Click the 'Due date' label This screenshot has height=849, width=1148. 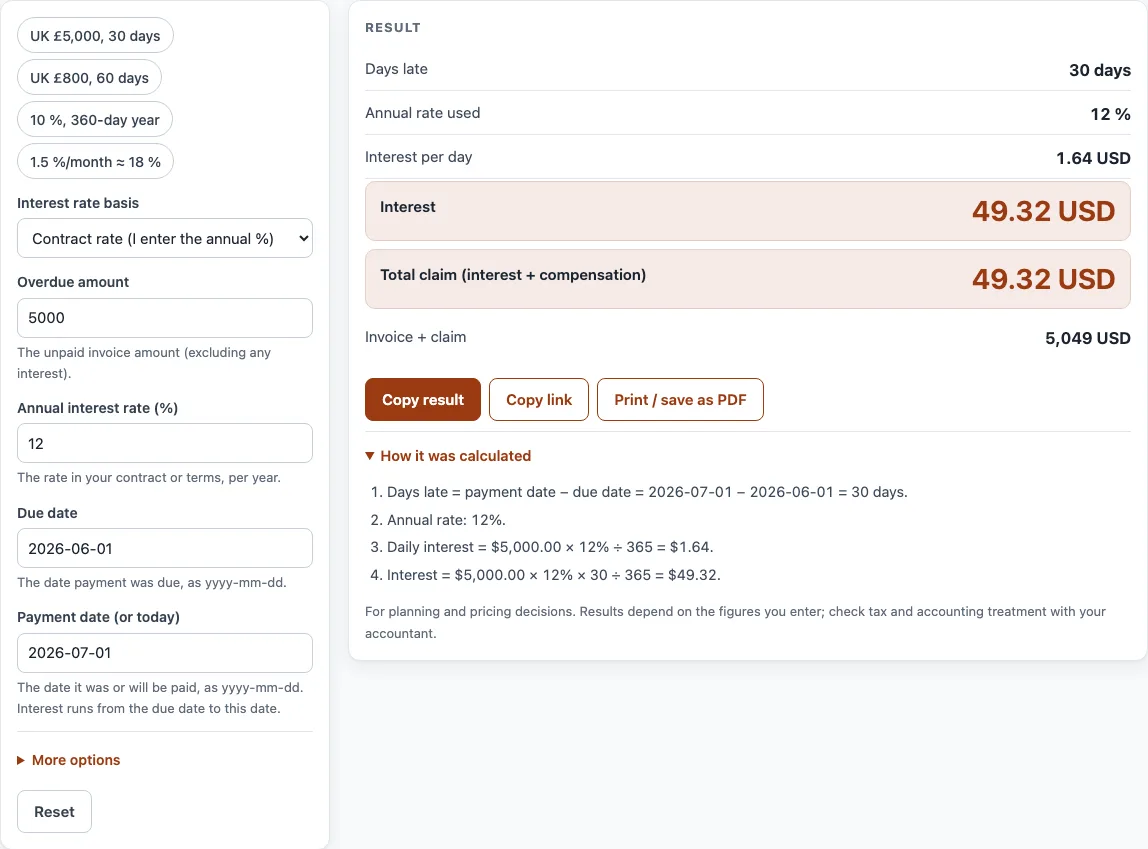pyautogui.click(x=48, y=513)
